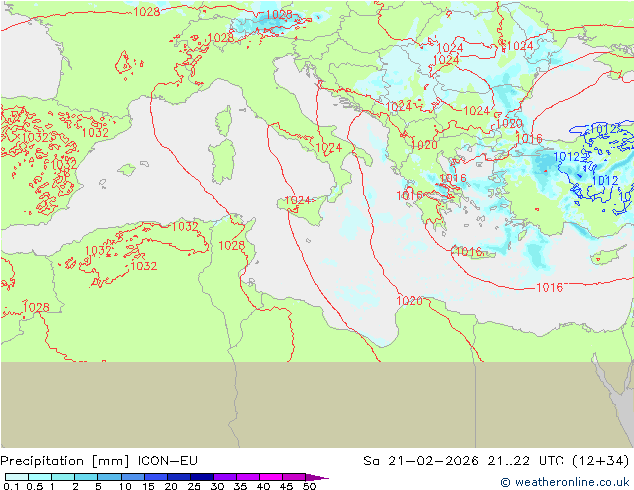This screenshot has height=490, width=634.
Task: Pick the 40–45 mm magenta legend swatch
Action: [x=271, y=477]
